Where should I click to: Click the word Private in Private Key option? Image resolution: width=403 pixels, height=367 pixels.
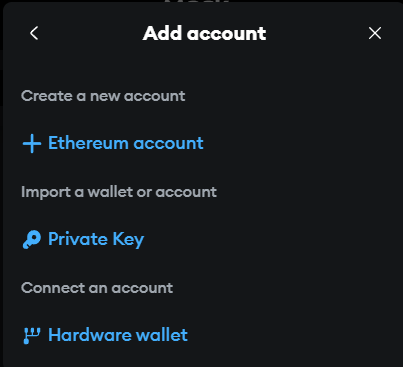point(78,239)
